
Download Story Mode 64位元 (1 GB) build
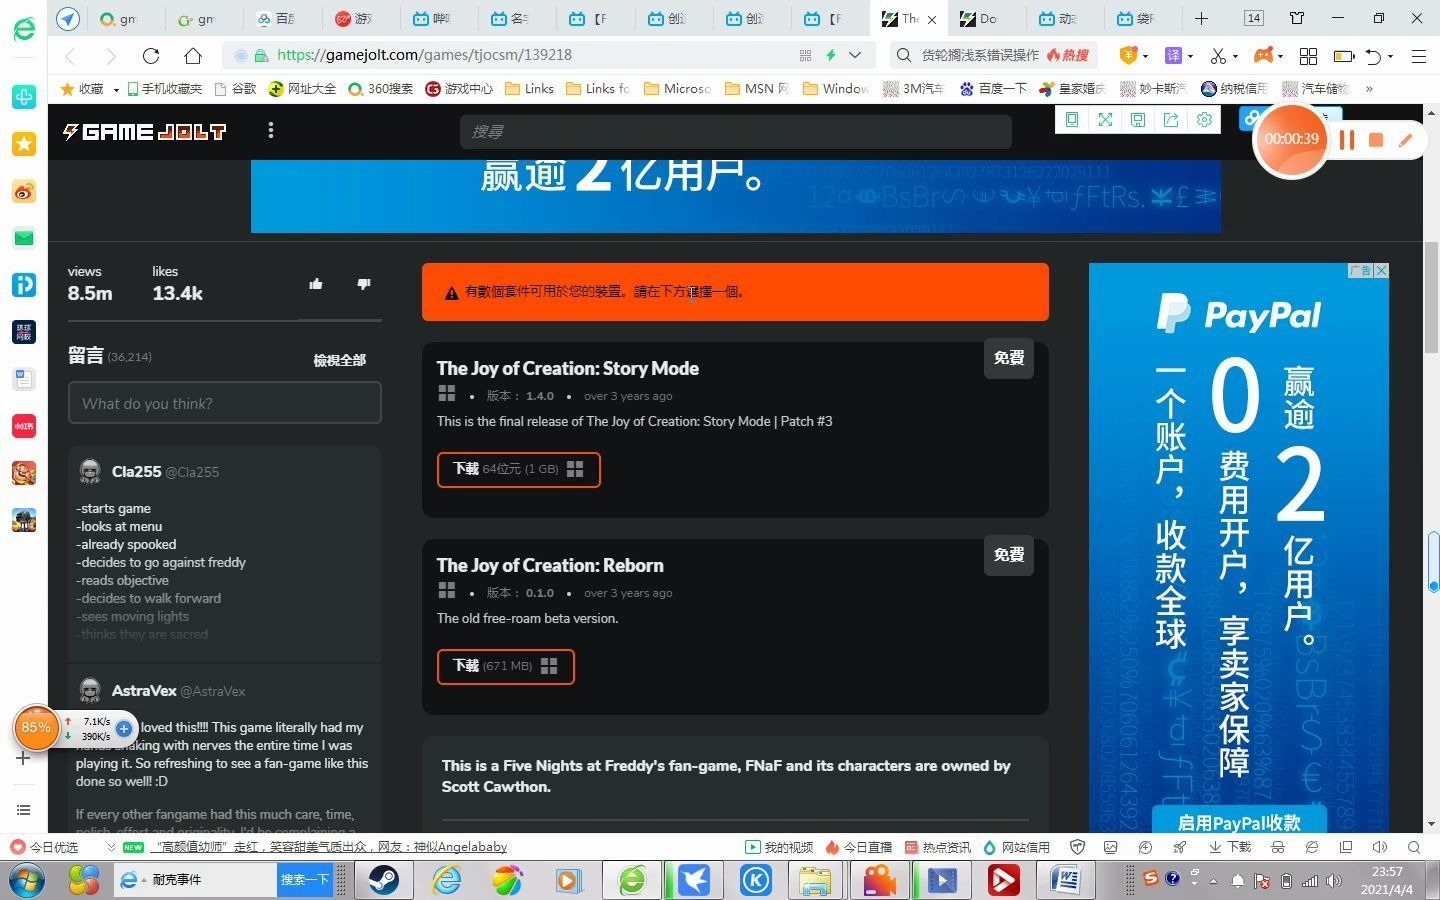point(519,469)
